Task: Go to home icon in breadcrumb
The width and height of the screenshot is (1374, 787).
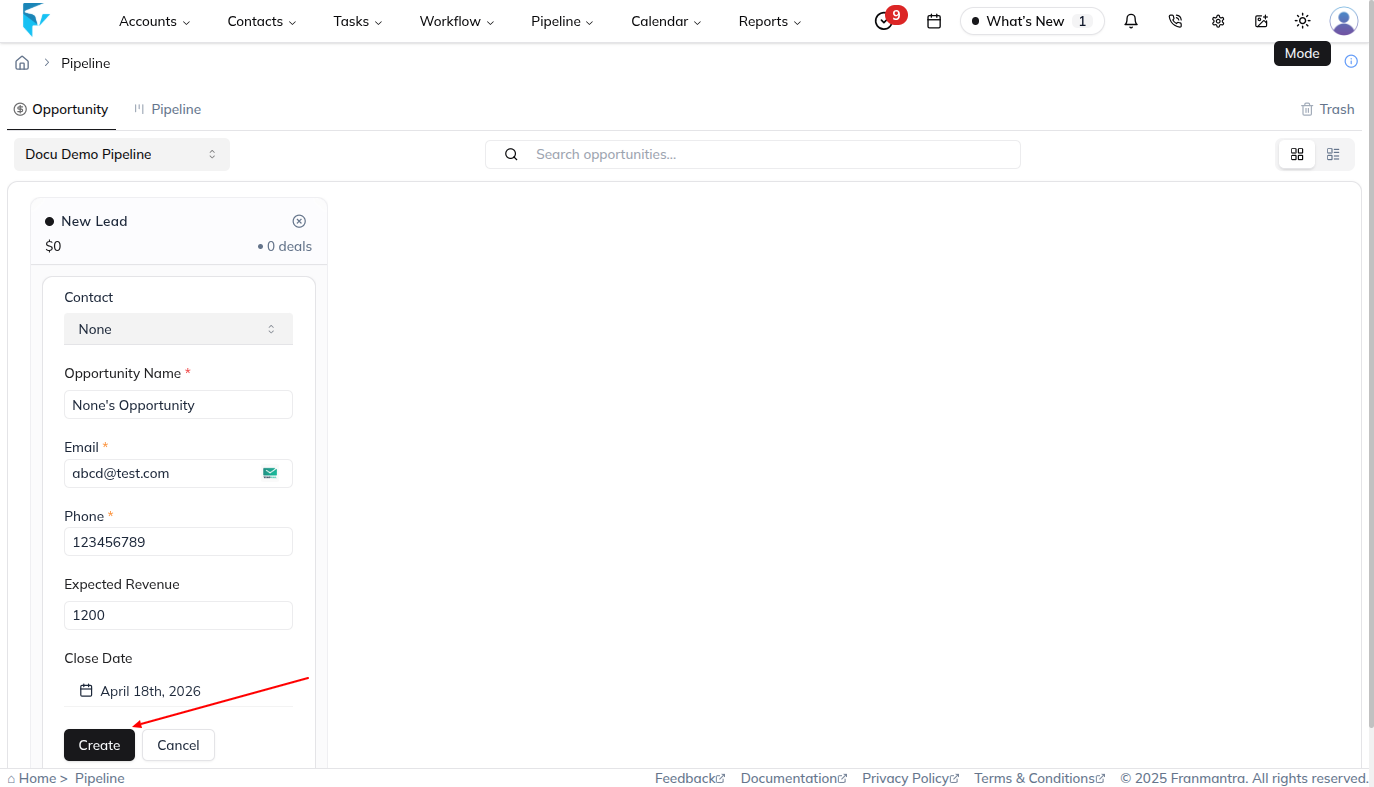Action: click(22, 63)
